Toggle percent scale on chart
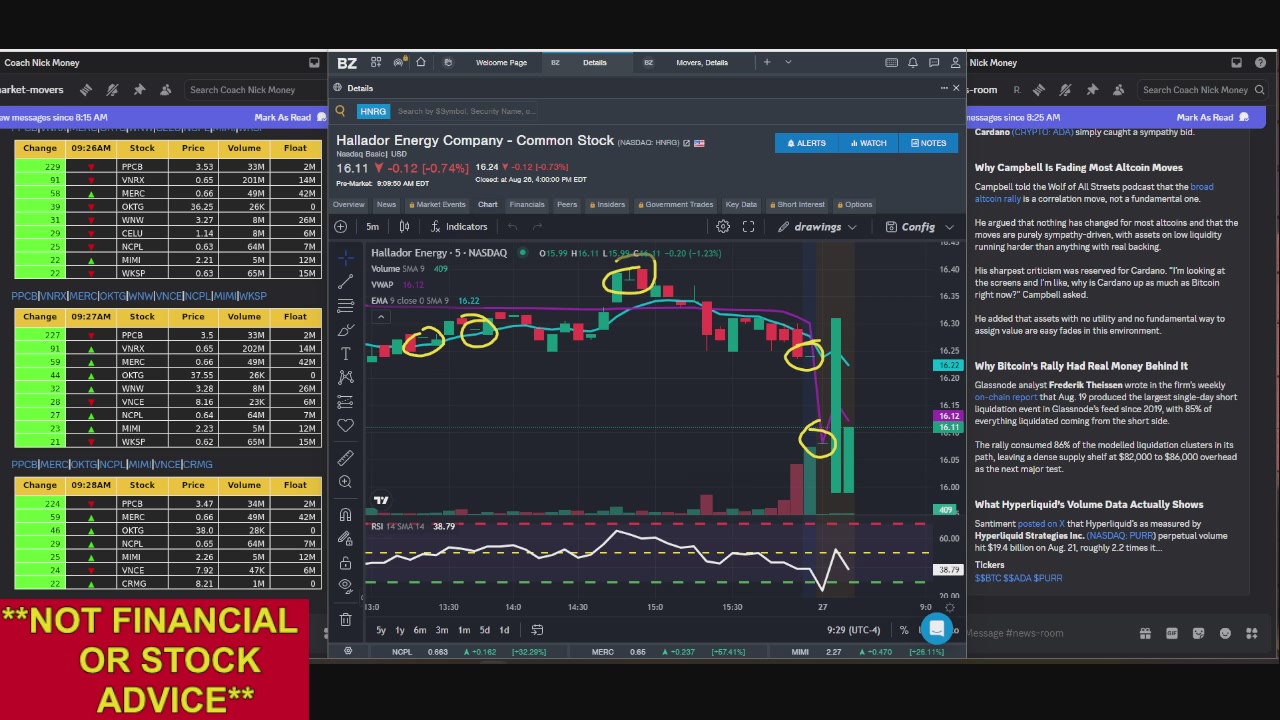The image size is (1280, 720). pos(904,630)
